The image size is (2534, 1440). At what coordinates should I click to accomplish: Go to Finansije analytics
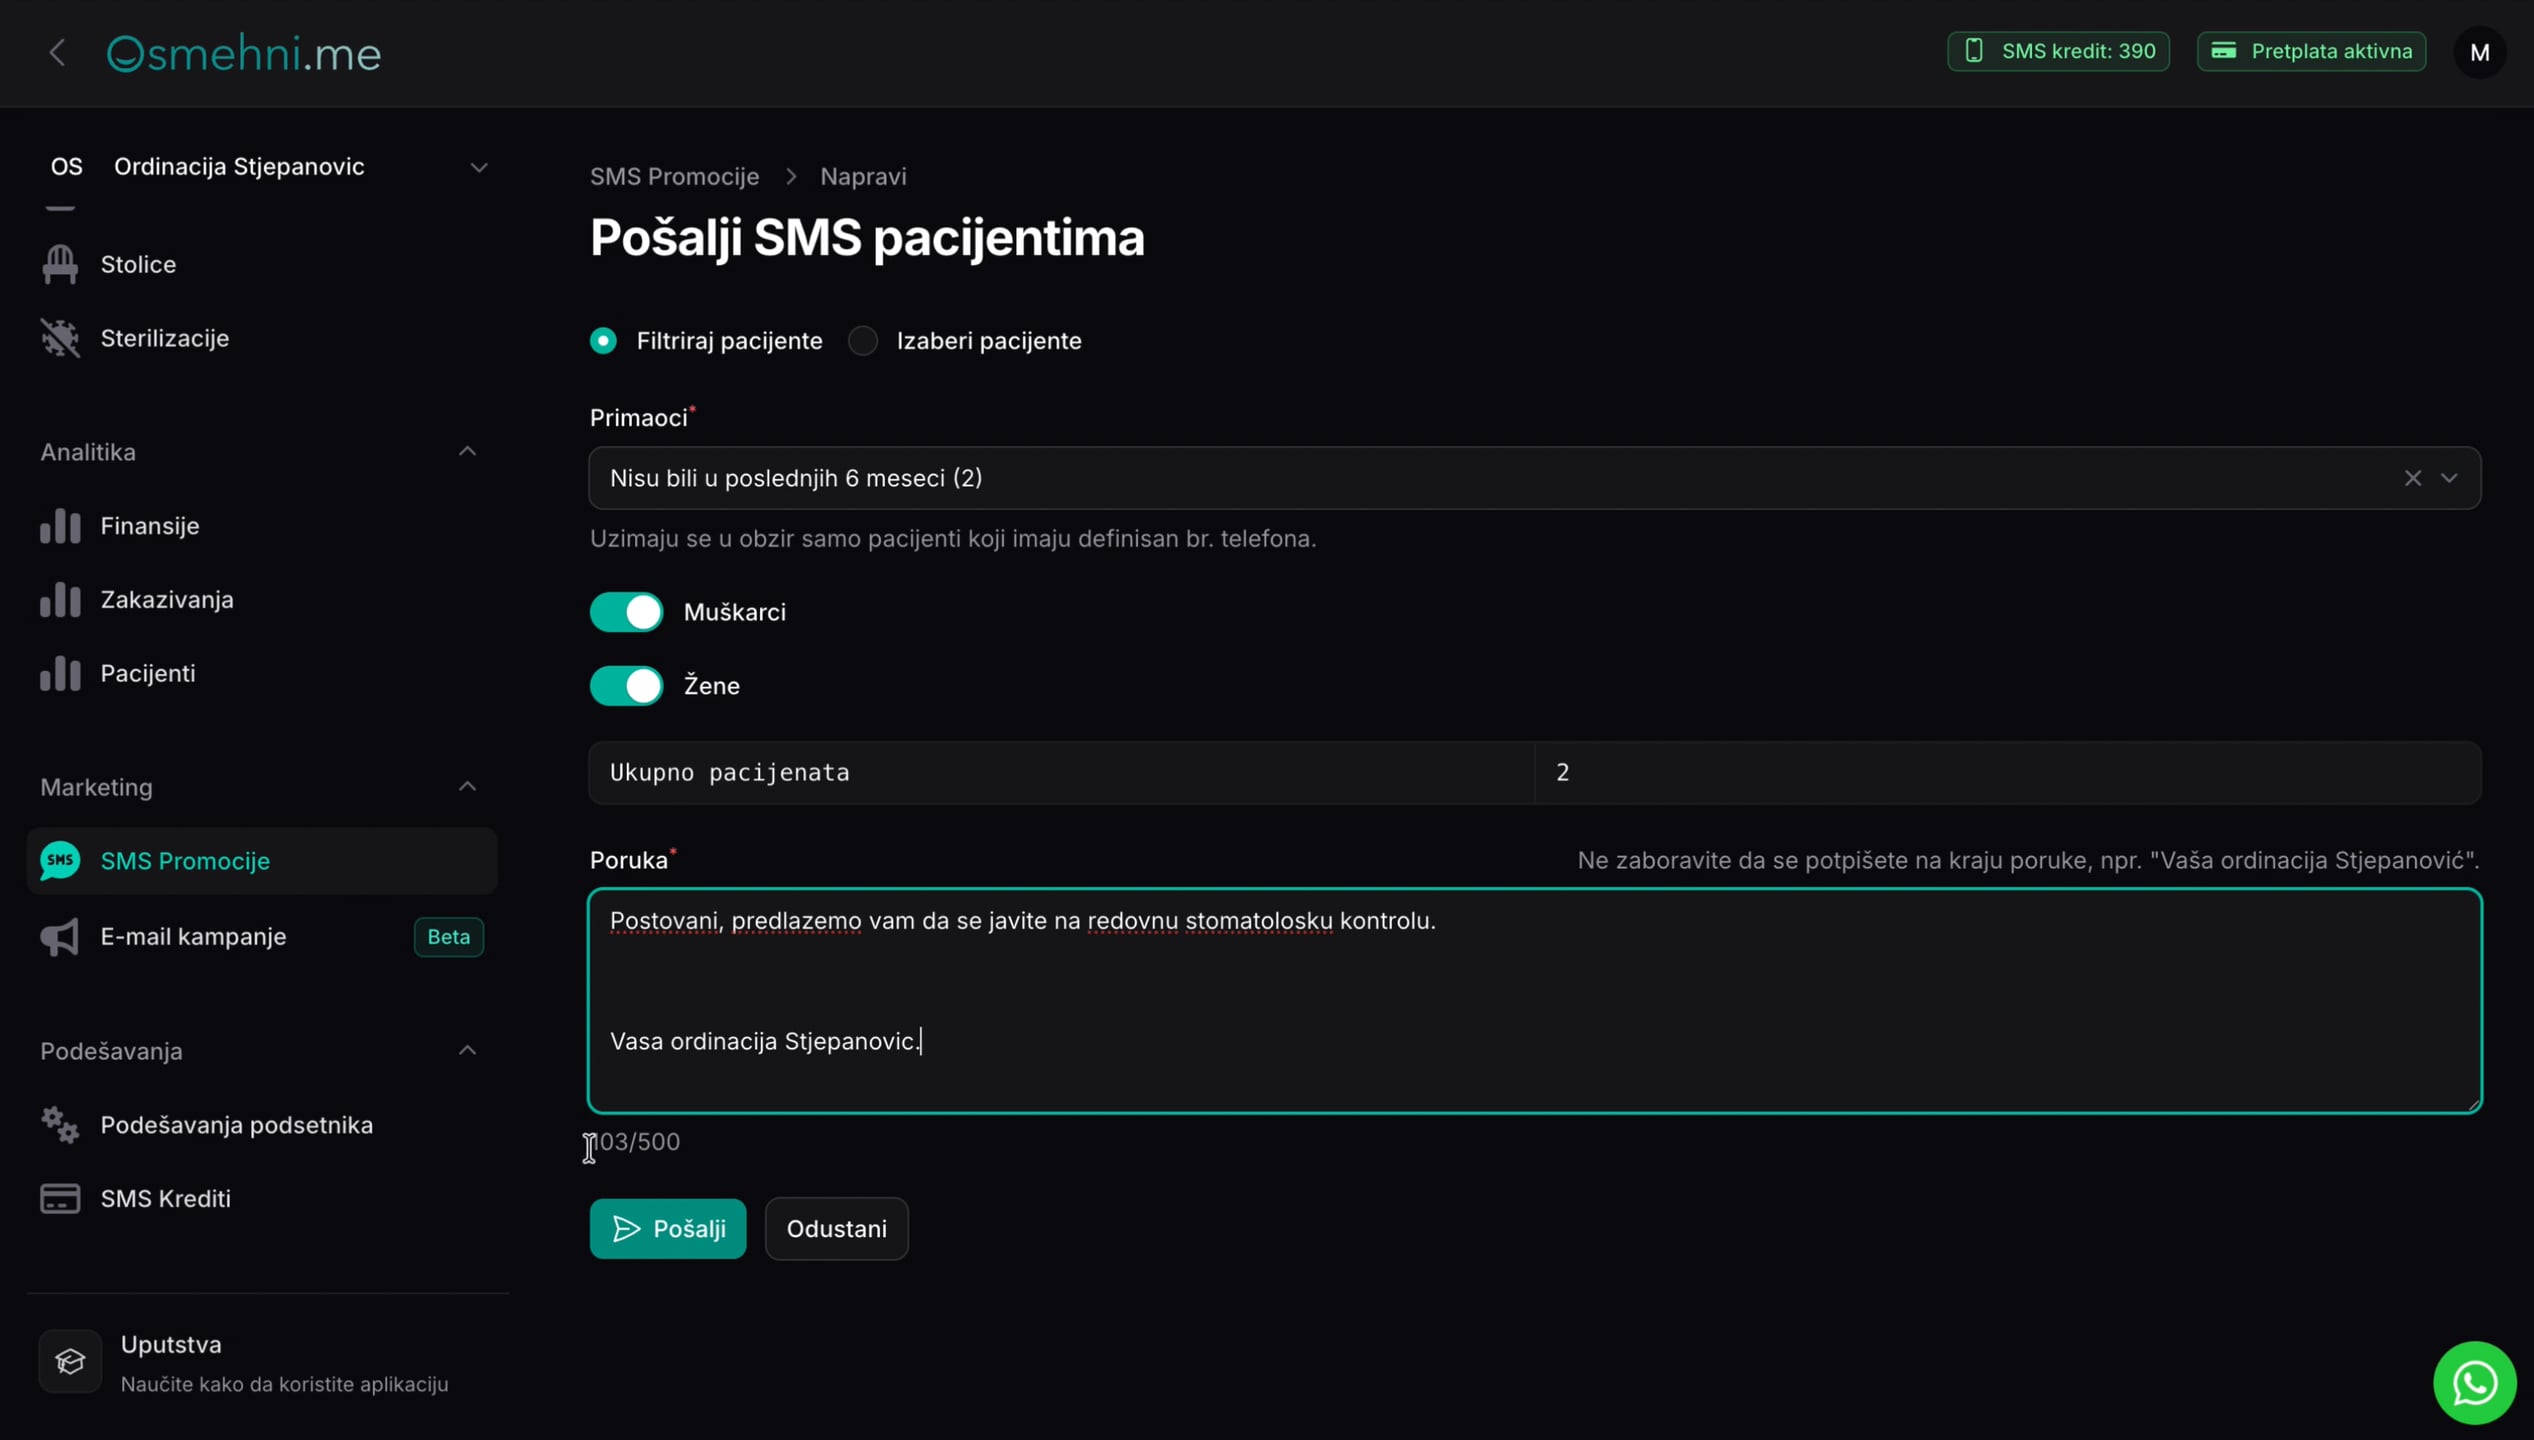tap(262, 525)
